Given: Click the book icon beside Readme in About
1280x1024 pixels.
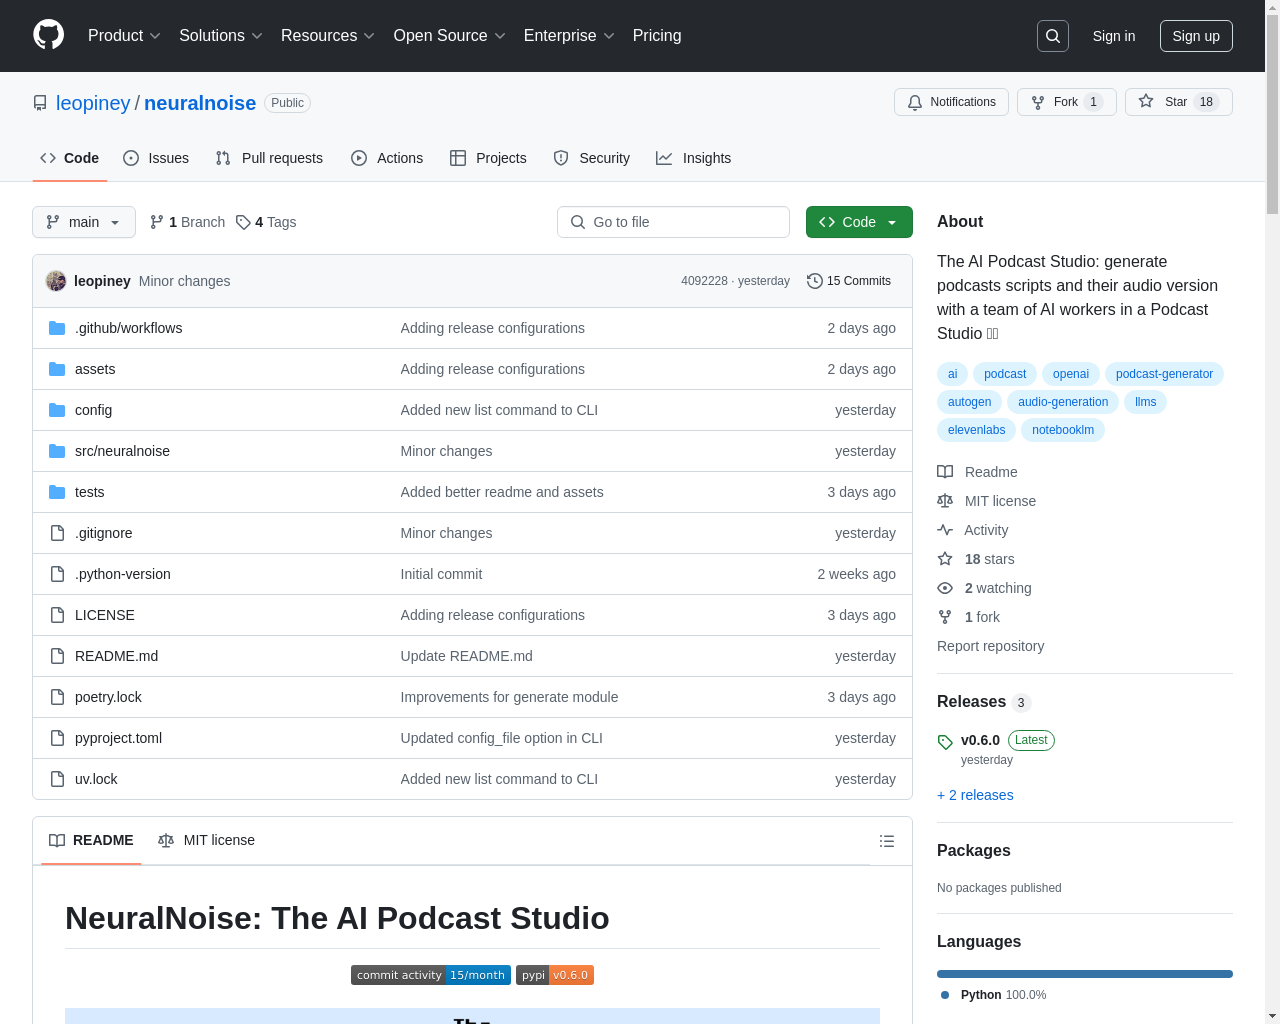Looking at the screenshot, I should 945,472.
